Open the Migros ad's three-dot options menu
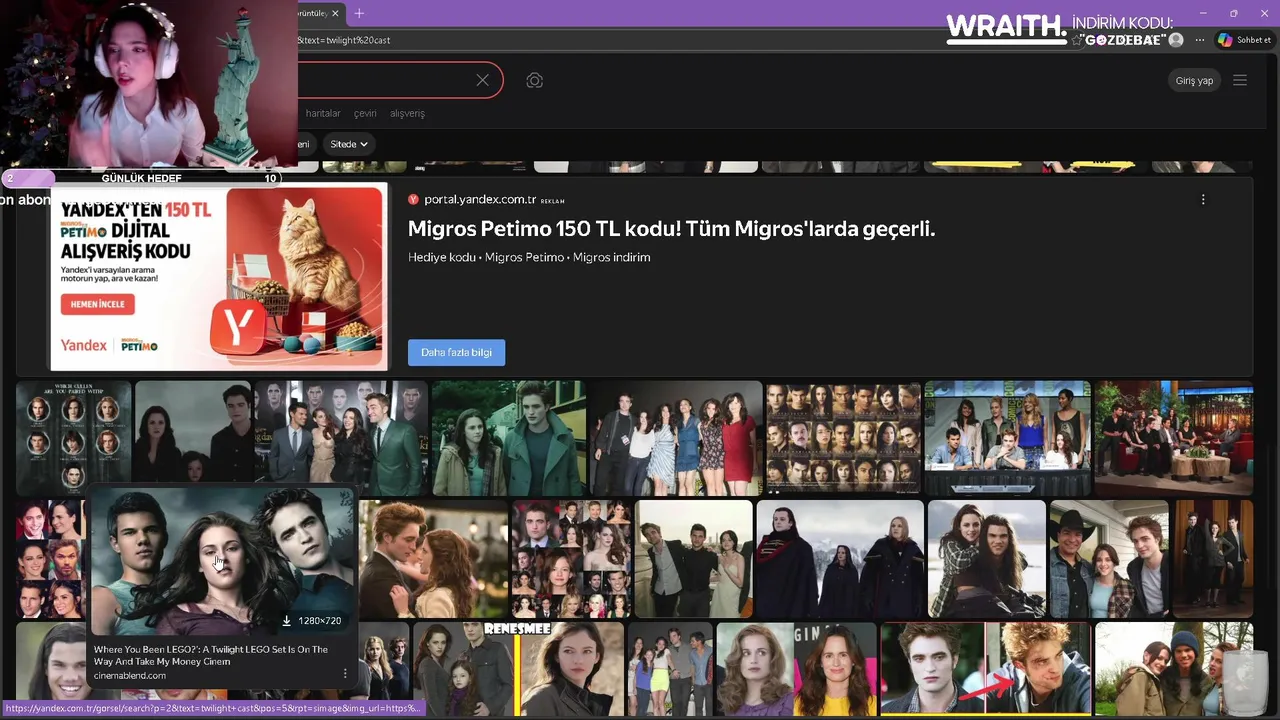This screenshot has width=1280, height=720. (x=1203, y=199)
